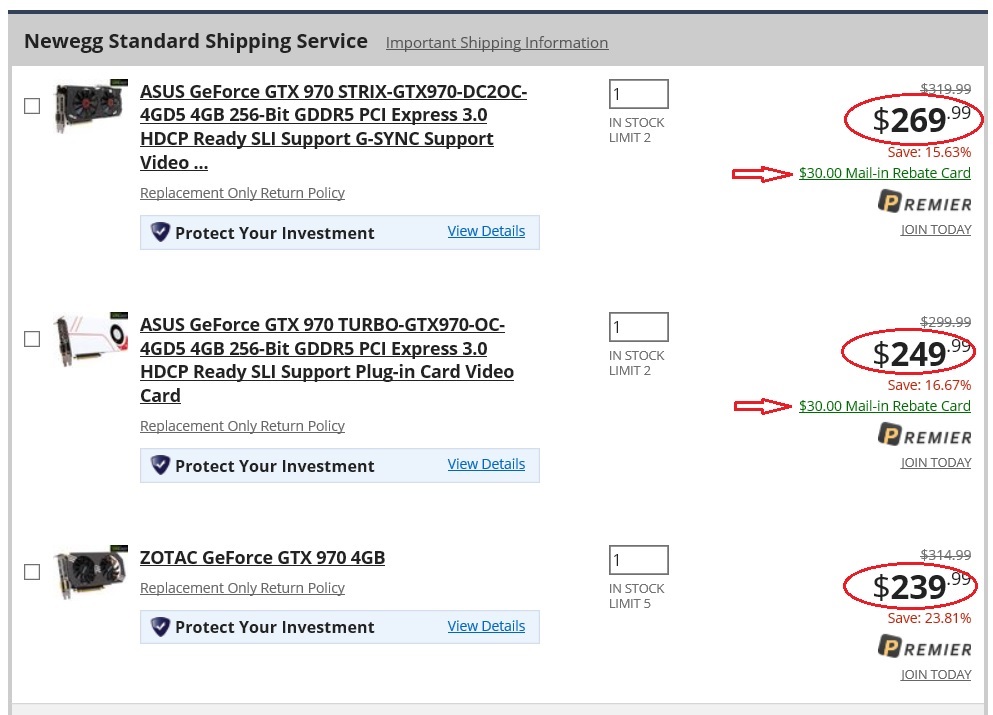Click the LIMIT 5 text for ZOTAC card
The image size is (993, 715).
click(629, 604)
